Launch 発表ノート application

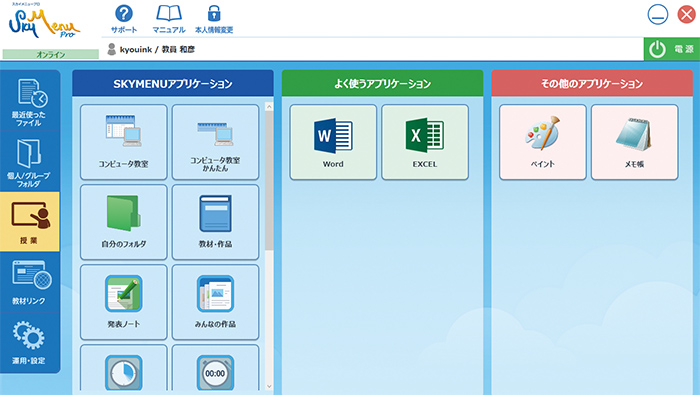tap(124, 302)
